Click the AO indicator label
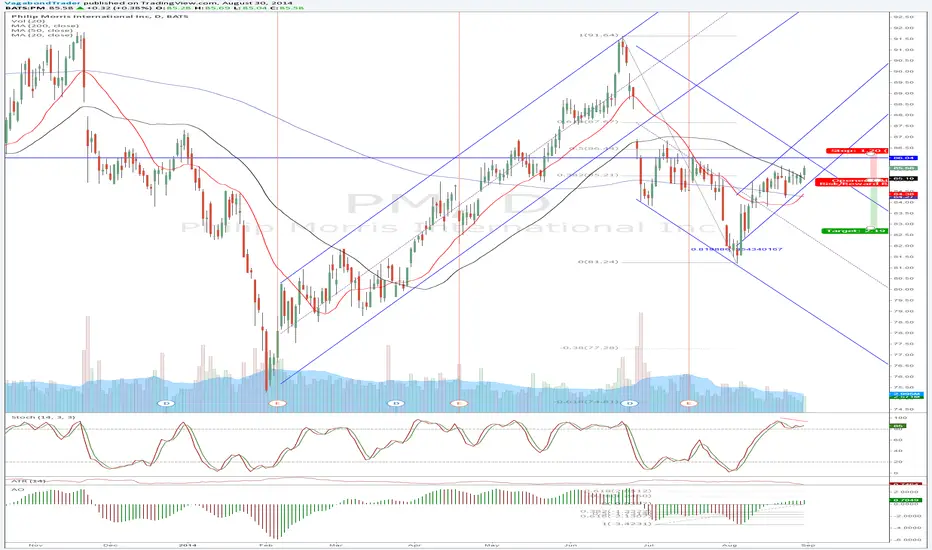Screen dimensions: 932x550 point(17,489)
